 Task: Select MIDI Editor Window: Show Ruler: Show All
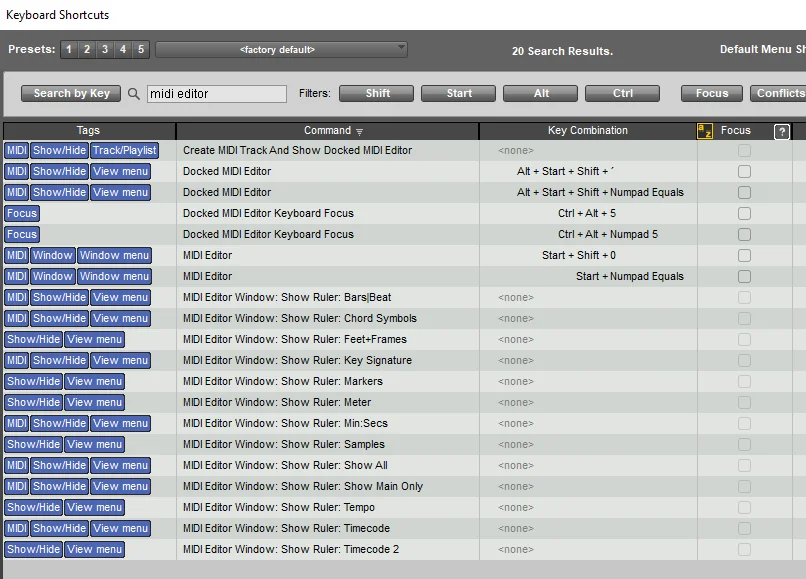(x=285, y=465)
